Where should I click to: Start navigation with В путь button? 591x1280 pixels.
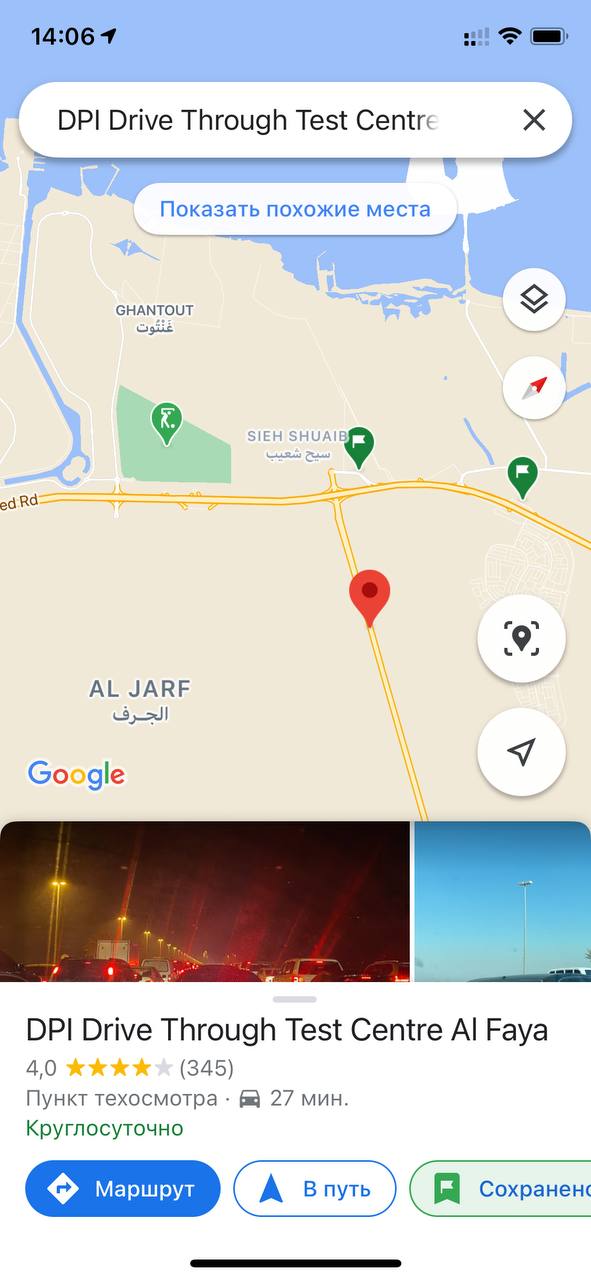coord(315,1189)
